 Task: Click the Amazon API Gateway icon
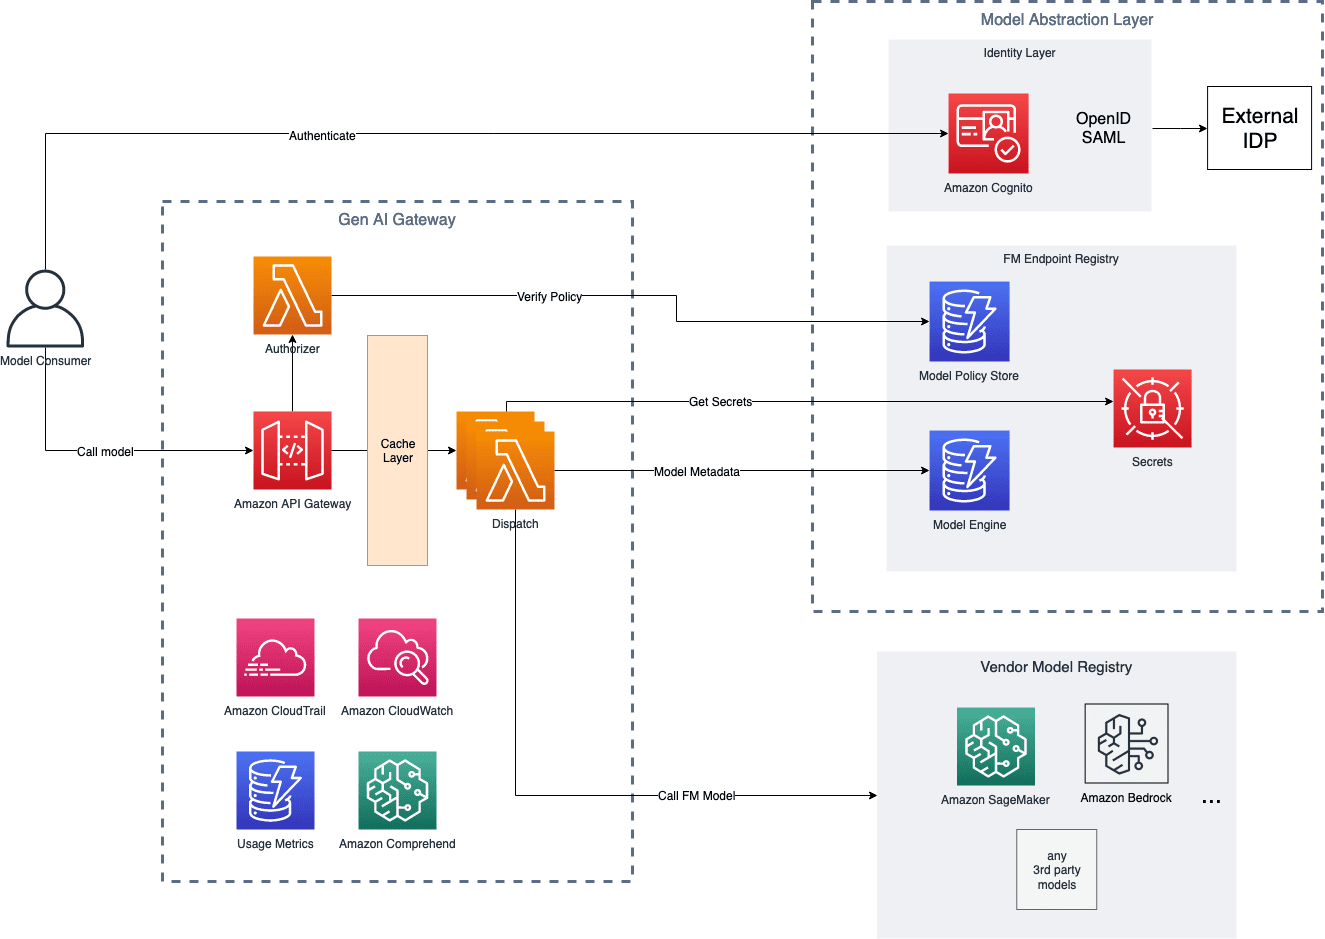click(292, 450)
